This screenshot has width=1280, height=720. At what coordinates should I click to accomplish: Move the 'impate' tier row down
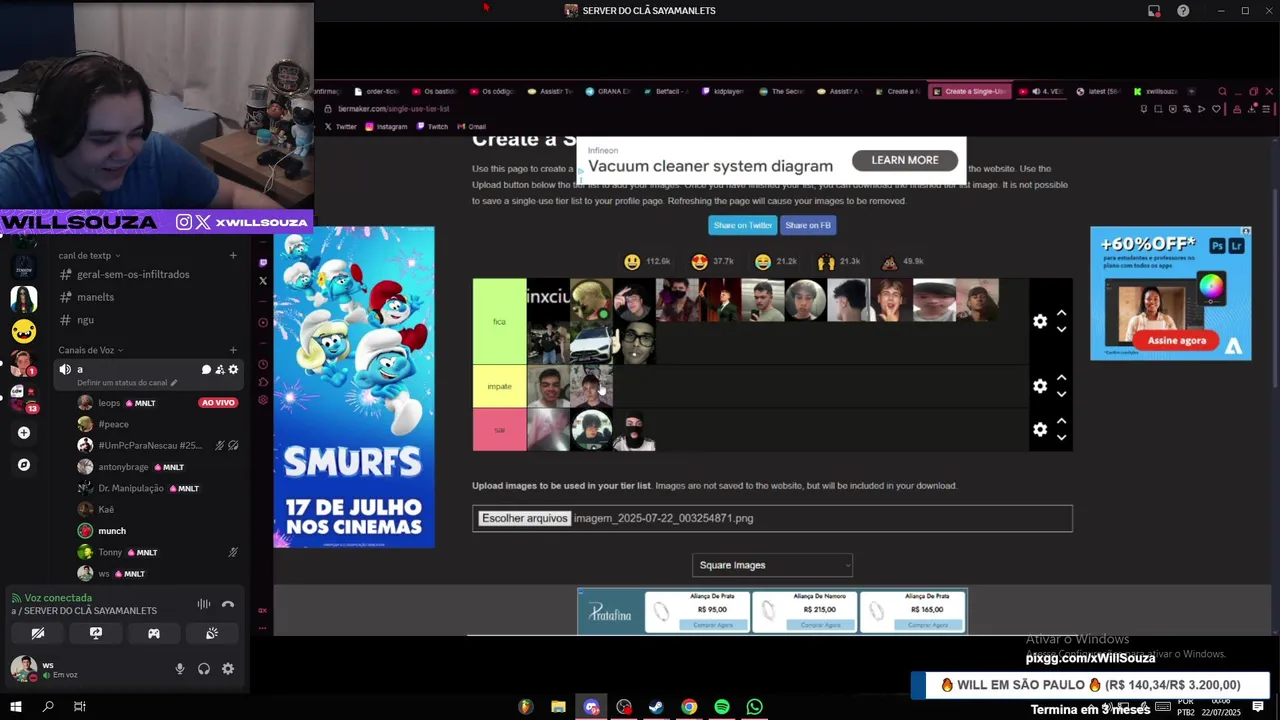click(x=1062, y=394)
